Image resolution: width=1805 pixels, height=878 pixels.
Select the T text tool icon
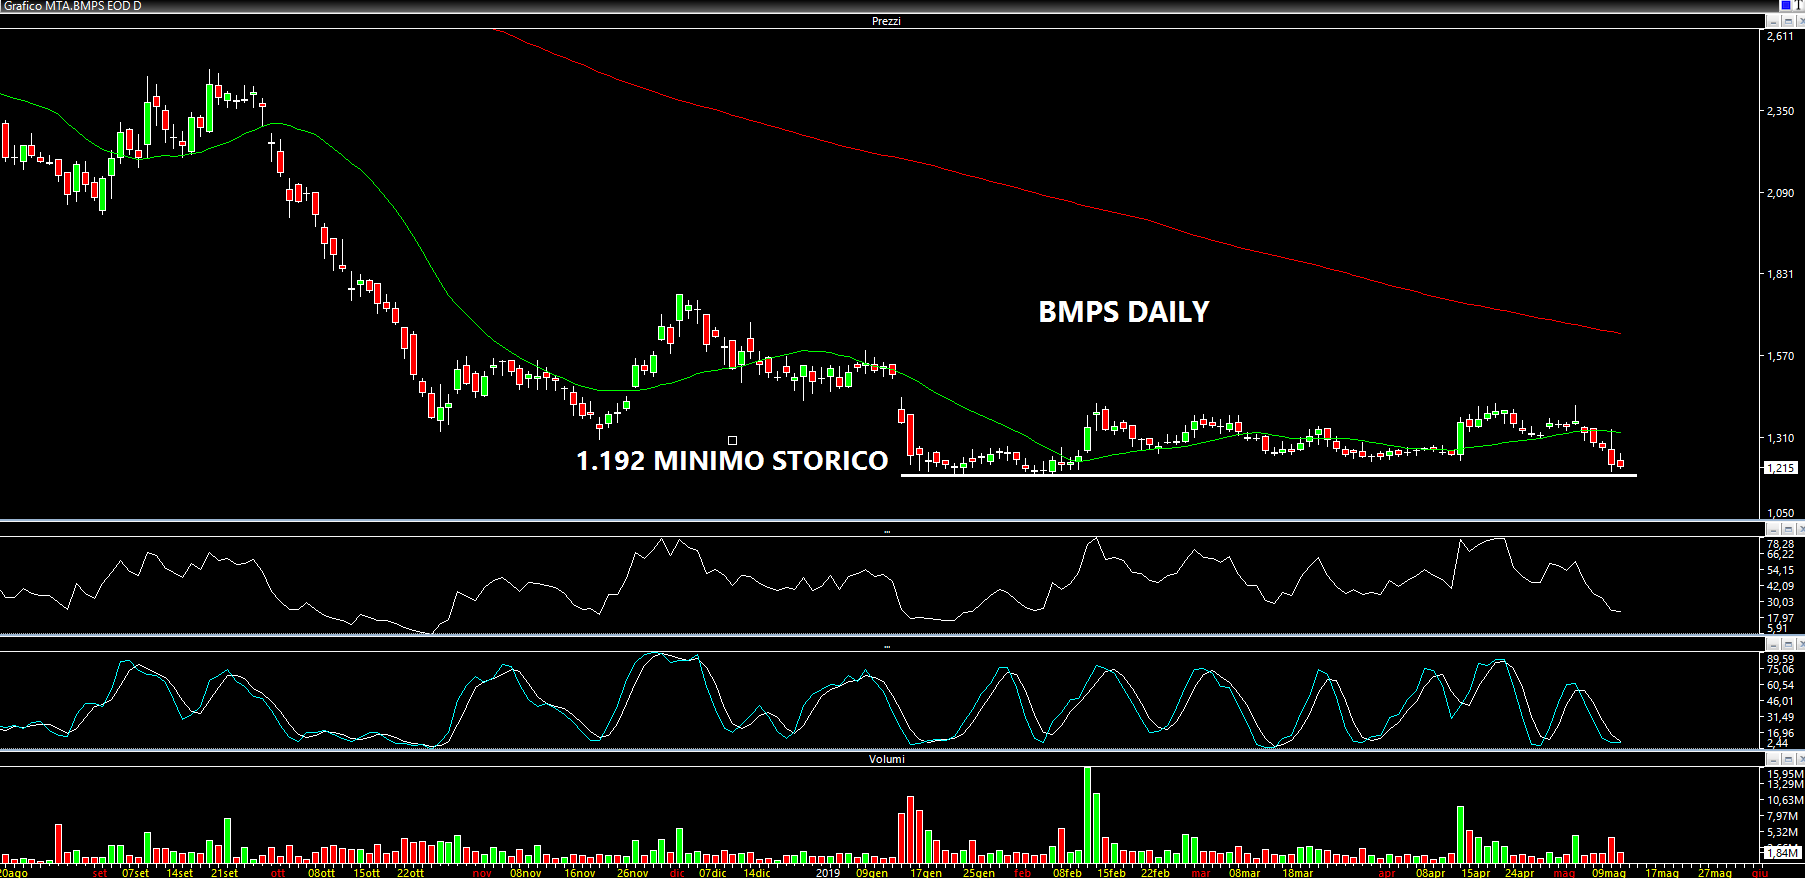tap(1798, 5)
